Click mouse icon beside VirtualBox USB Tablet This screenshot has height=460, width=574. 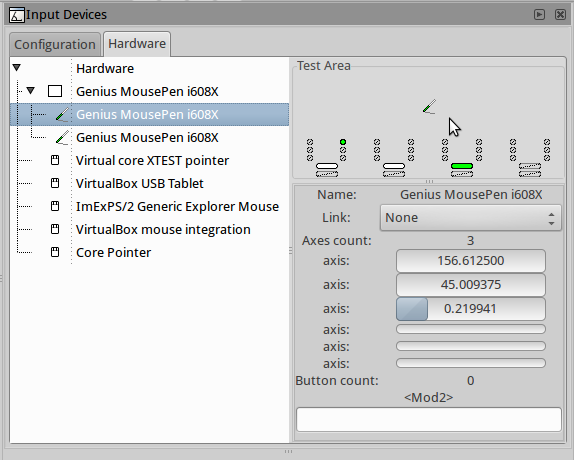click(x=55, y=183)
